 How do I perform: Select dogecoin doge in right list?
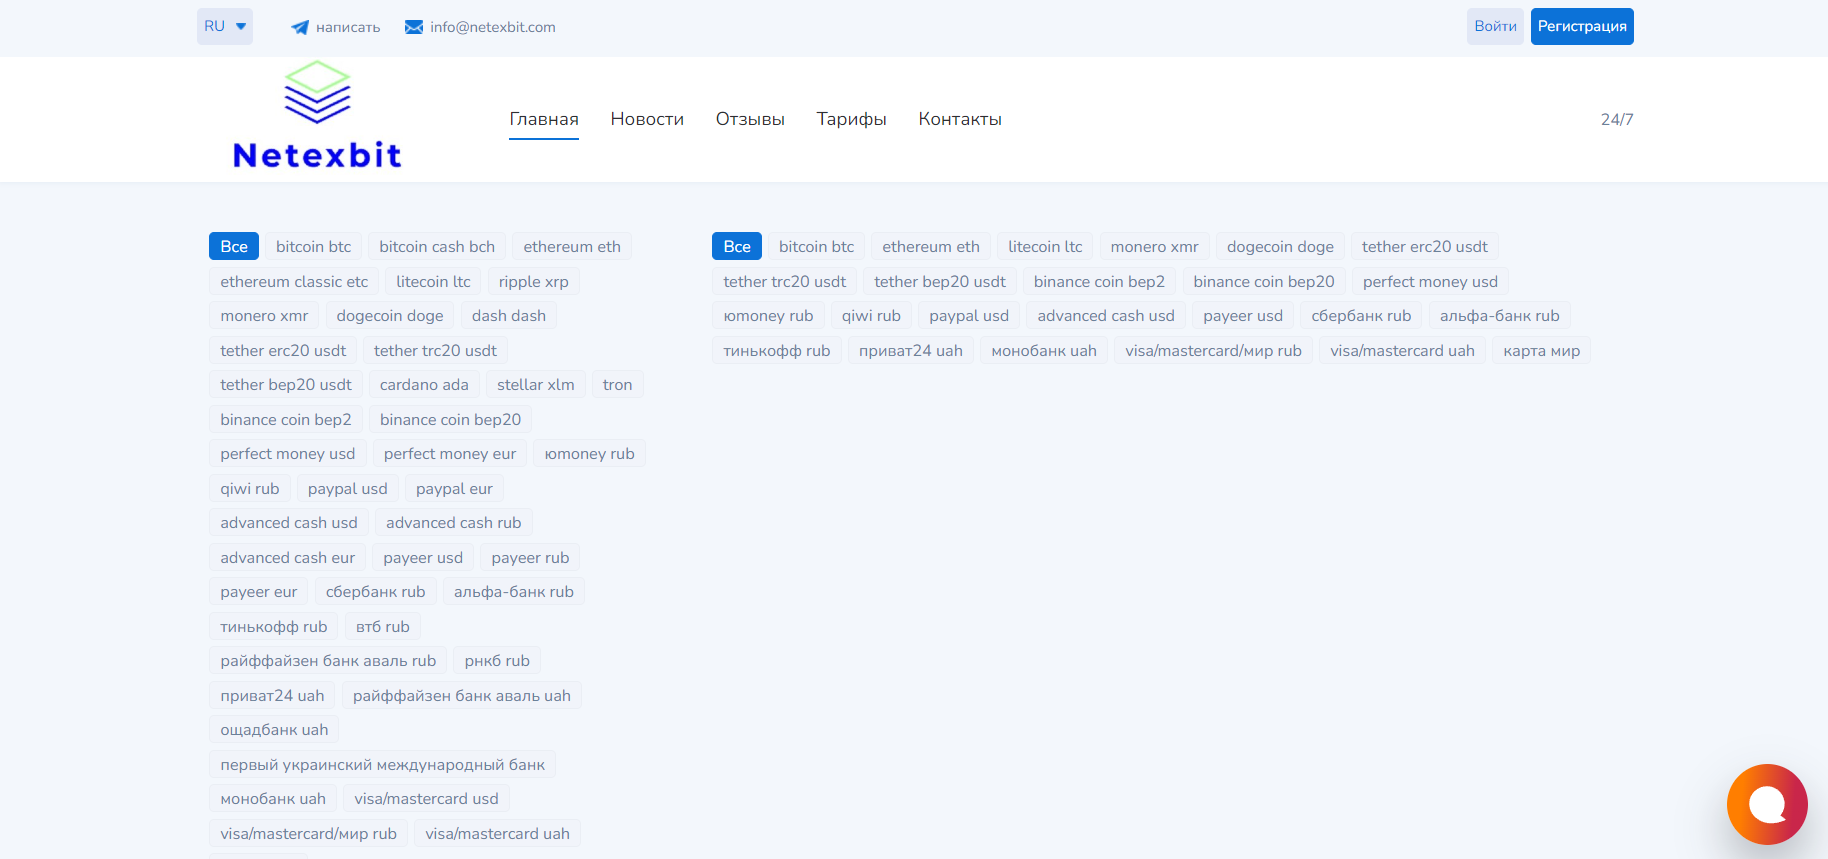[x=1280, y=247]
